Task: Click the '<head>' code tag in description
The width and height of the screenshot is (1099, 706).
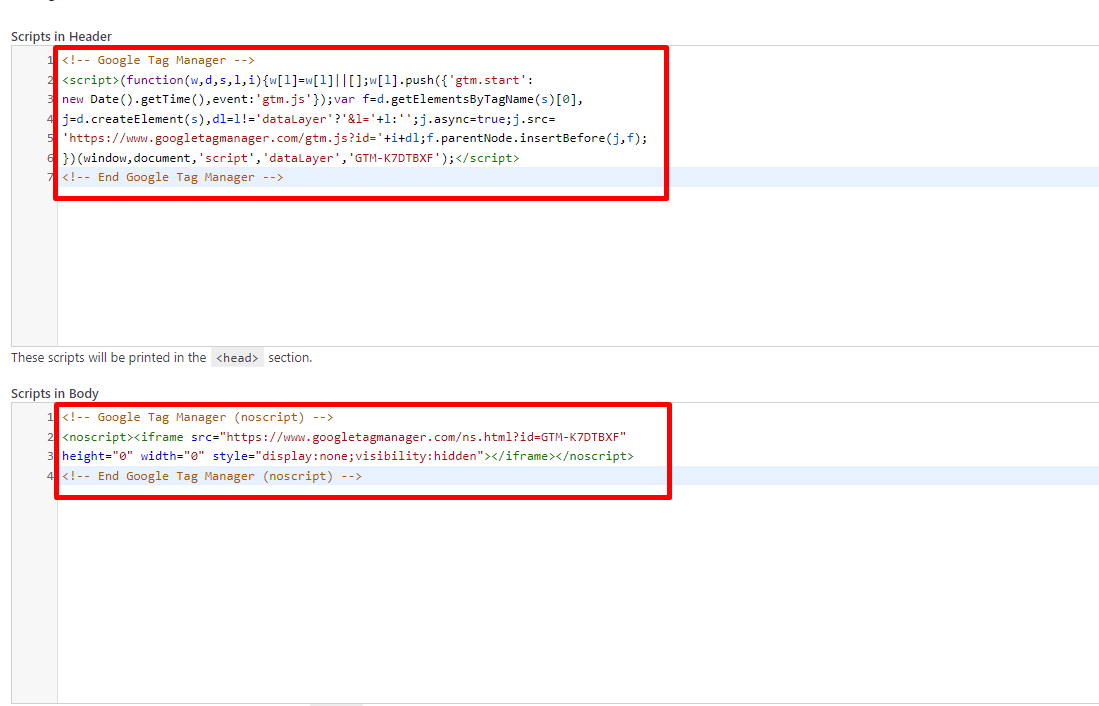Action: [238, 358]
